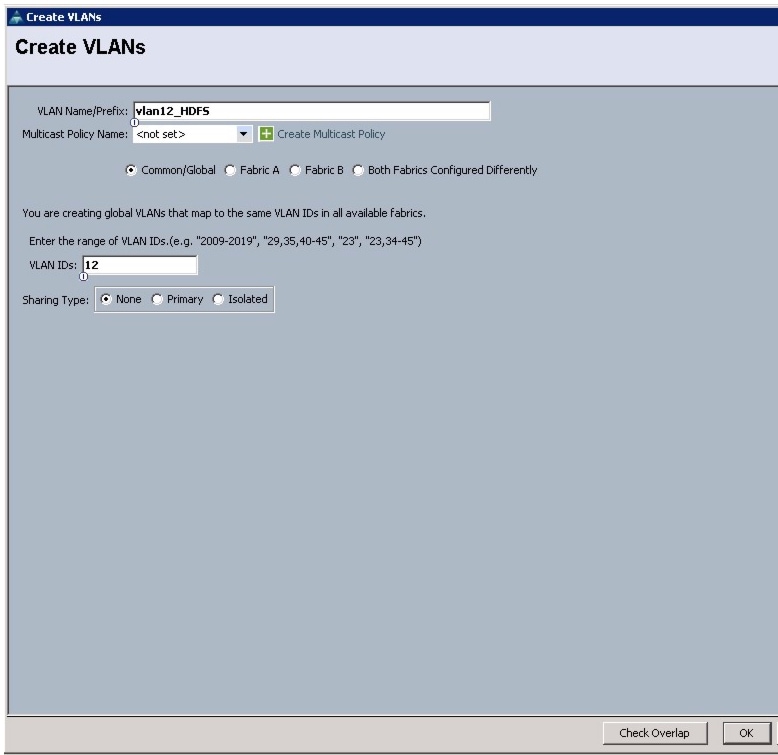Image resolution: width=778 pixels, height=755 pixels.
Task: Set Sharing Type to Isolated
Action: (x=218, y=299)
